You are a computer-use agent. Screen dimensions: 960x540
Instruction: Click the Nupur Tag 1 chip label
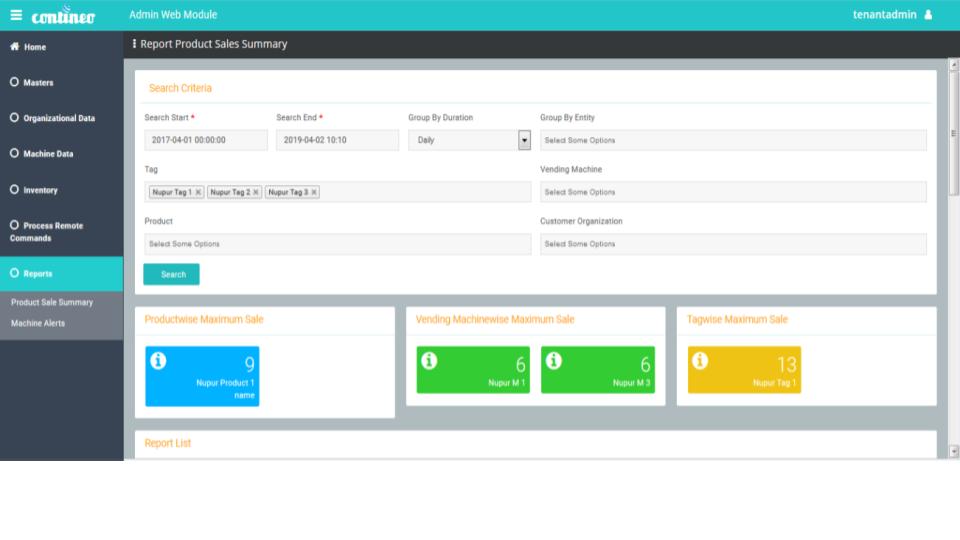click(172, 192)
